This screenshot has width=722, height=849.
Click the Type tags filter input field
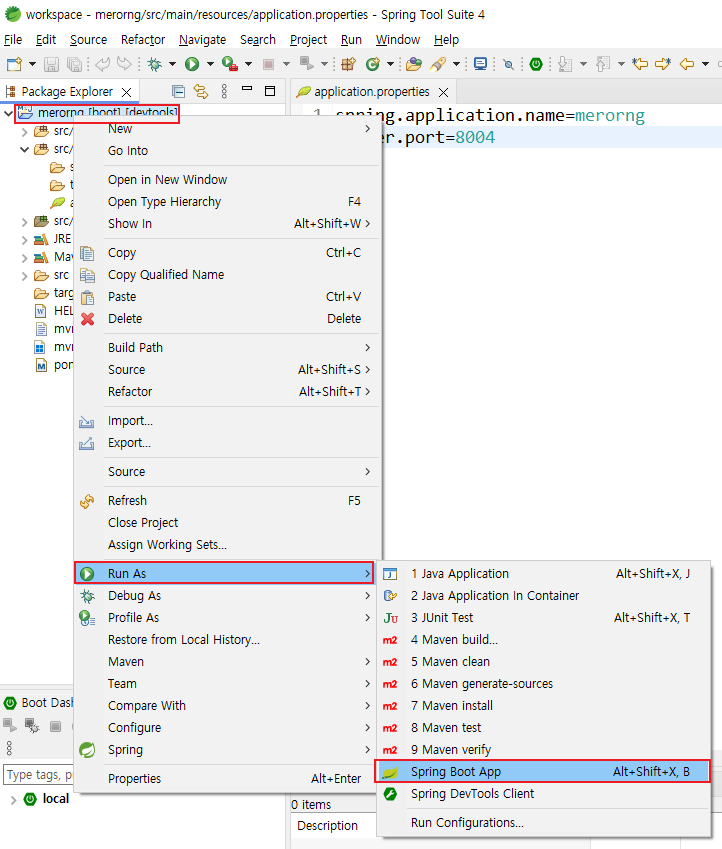38,775
